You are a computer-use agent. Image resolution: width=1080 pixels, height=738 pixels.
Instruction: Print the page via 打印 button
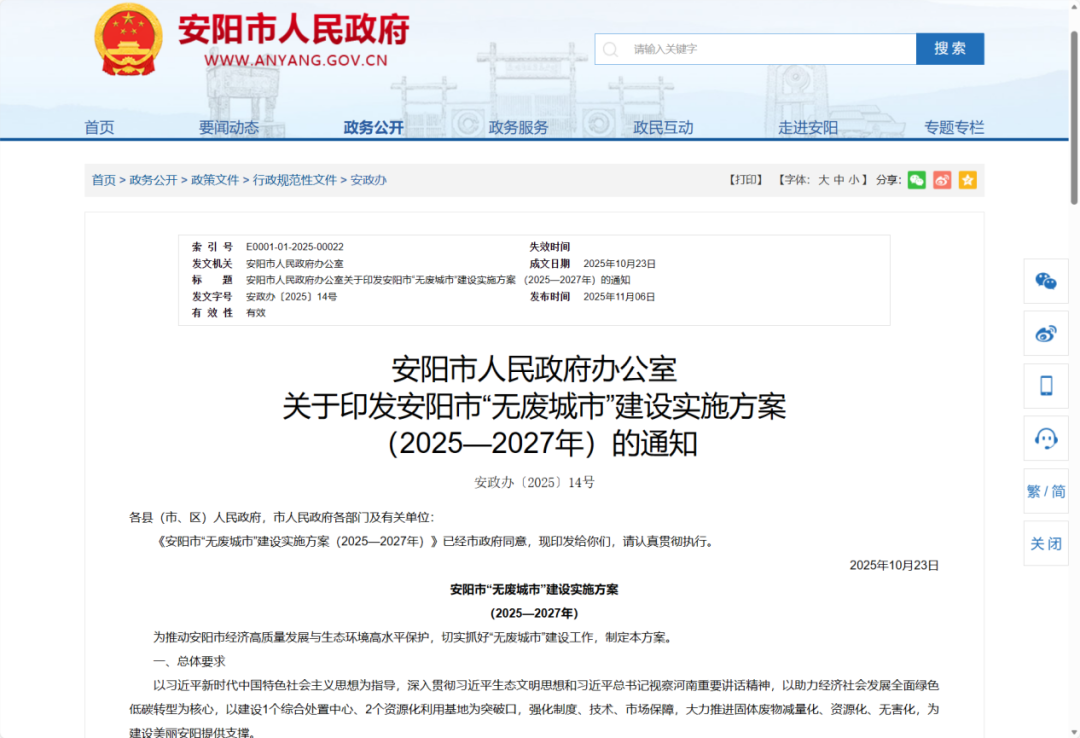click(x=745, y=180)
